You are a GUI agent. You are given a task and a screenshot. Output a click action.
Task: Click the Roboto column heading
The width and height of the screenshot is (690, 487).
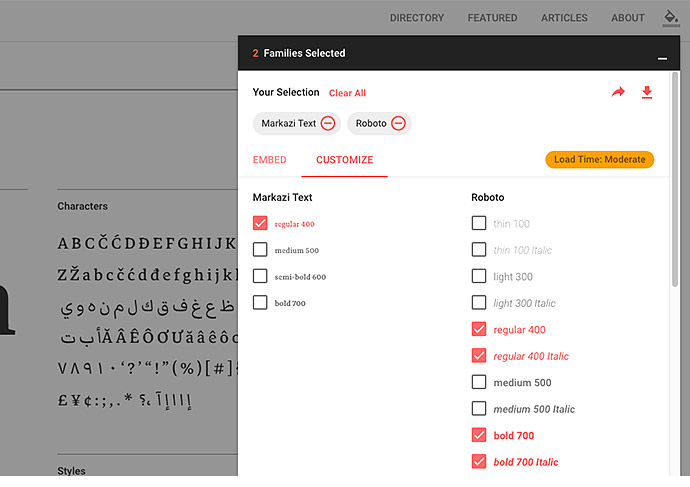[488, 197]
